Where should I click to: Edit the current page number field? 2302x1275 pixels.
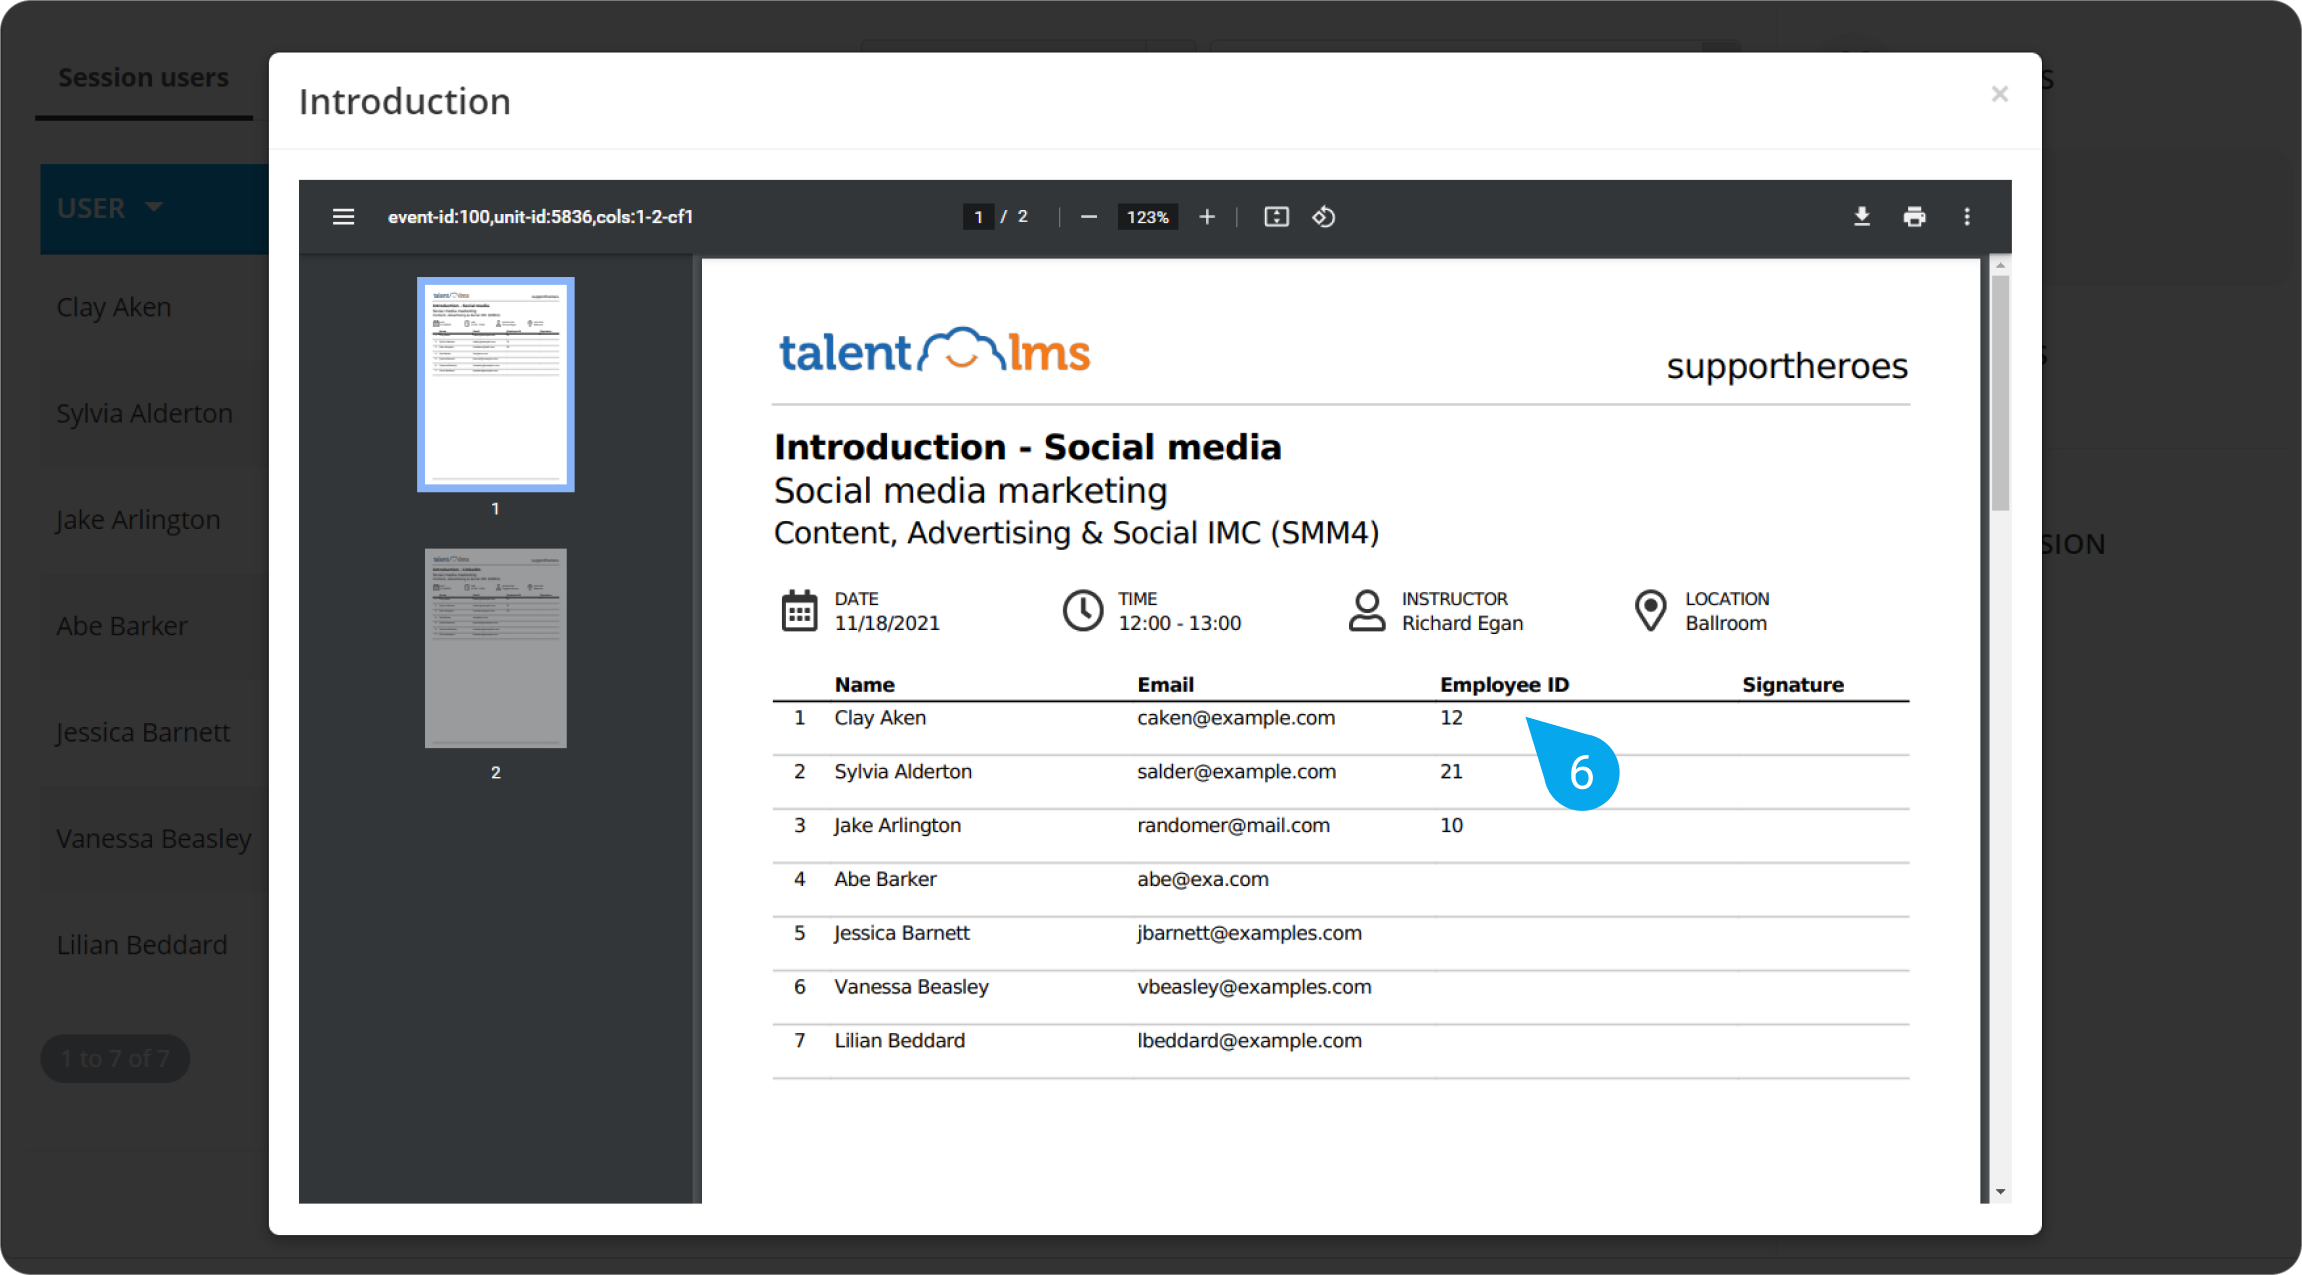tap(978, 217)
